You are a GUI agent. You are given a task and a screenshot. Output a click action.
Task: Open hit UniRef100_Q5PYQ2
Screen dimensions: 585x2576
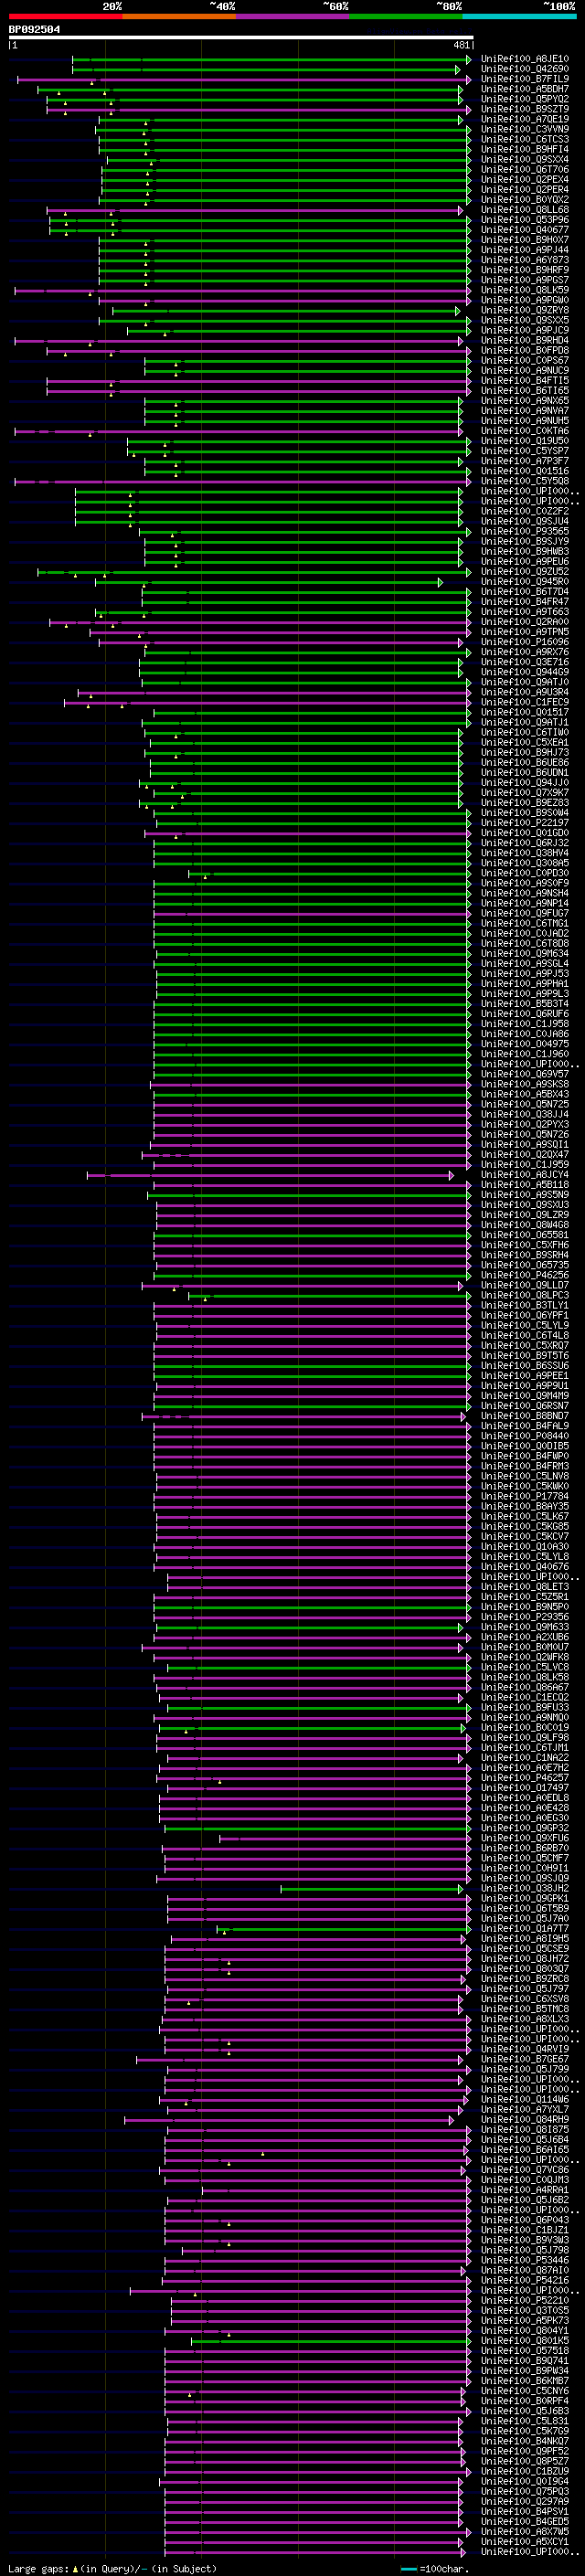tap(524, 99)
